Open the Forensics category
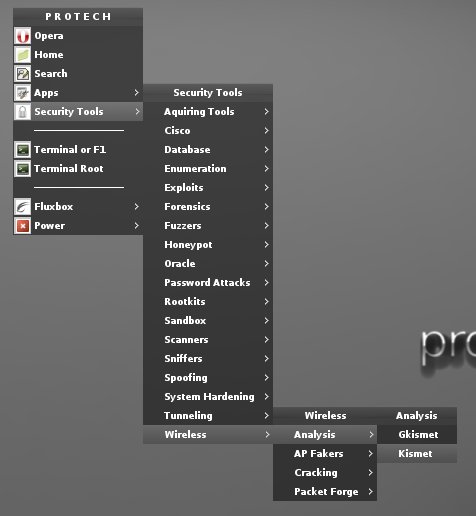 [x=208, y=207]
